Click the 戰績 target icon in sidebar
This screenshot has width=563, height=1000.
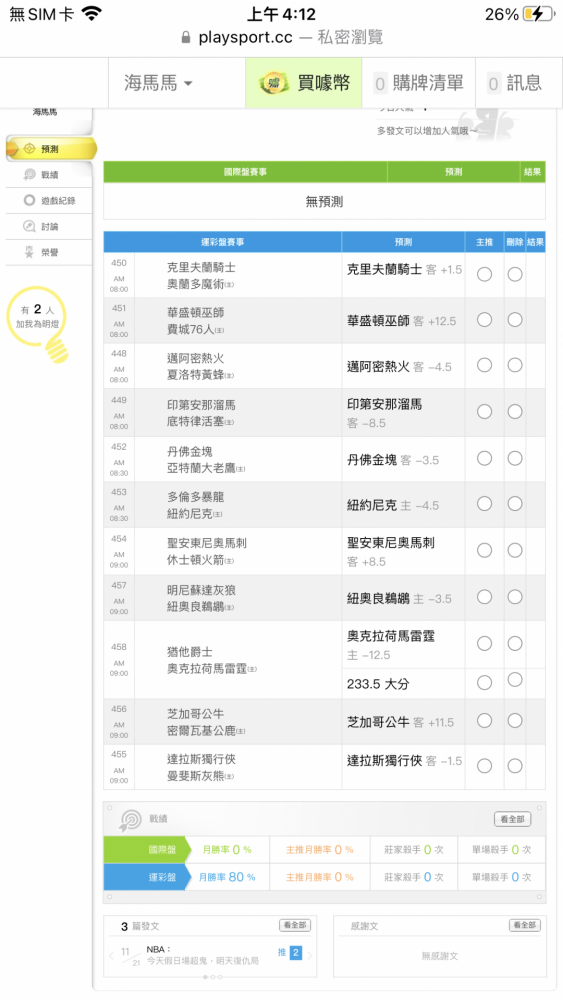(x=29, y=175)
